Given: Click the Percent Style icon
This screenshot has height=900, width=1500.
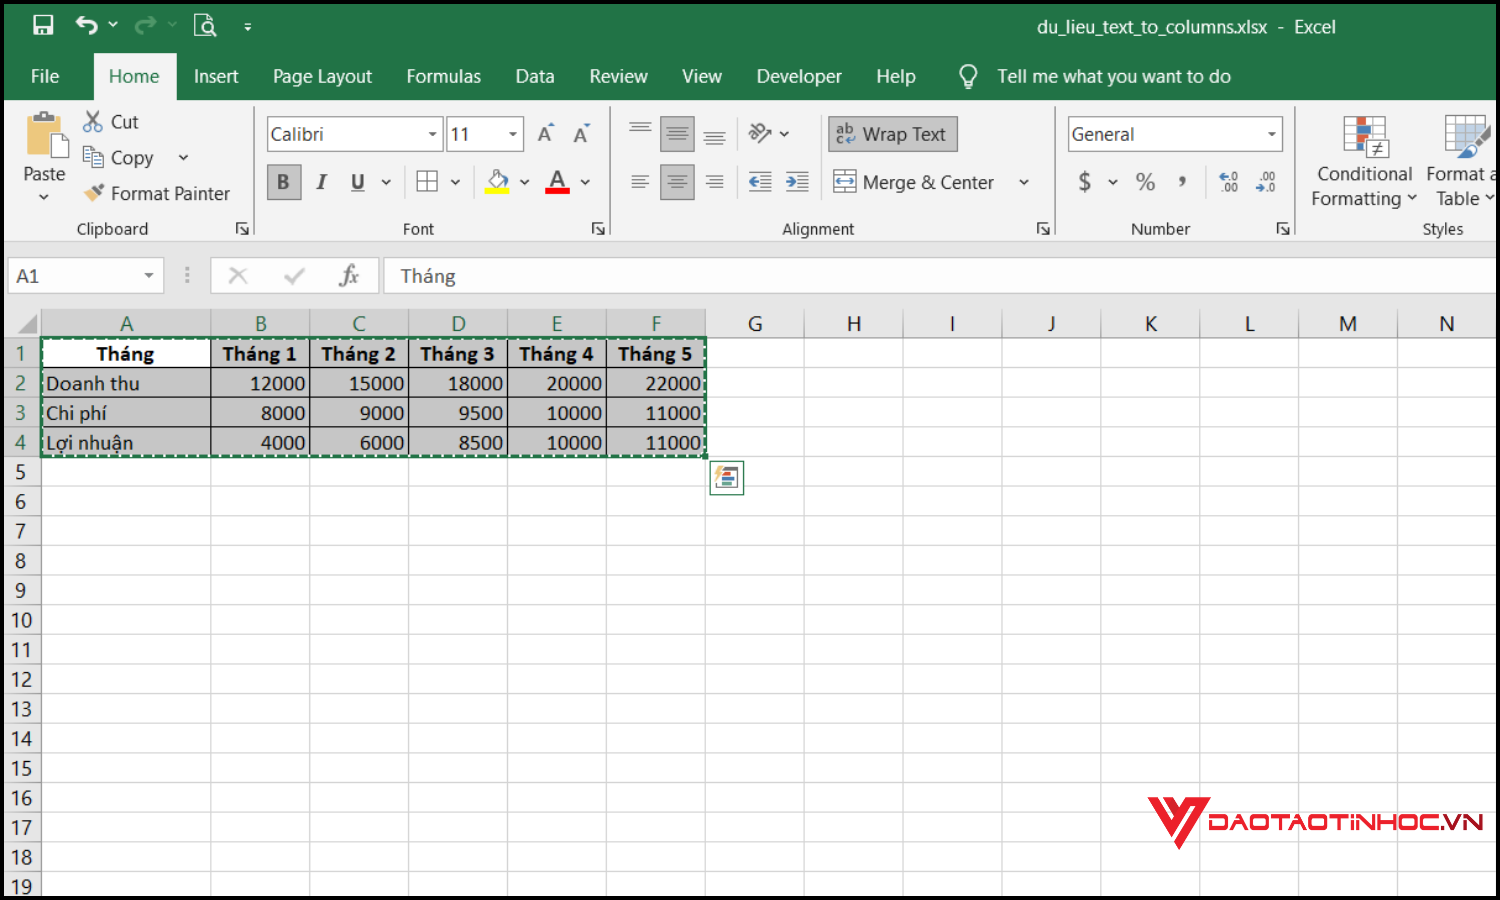Looking at the screenshot, I should coord(1146,182).
